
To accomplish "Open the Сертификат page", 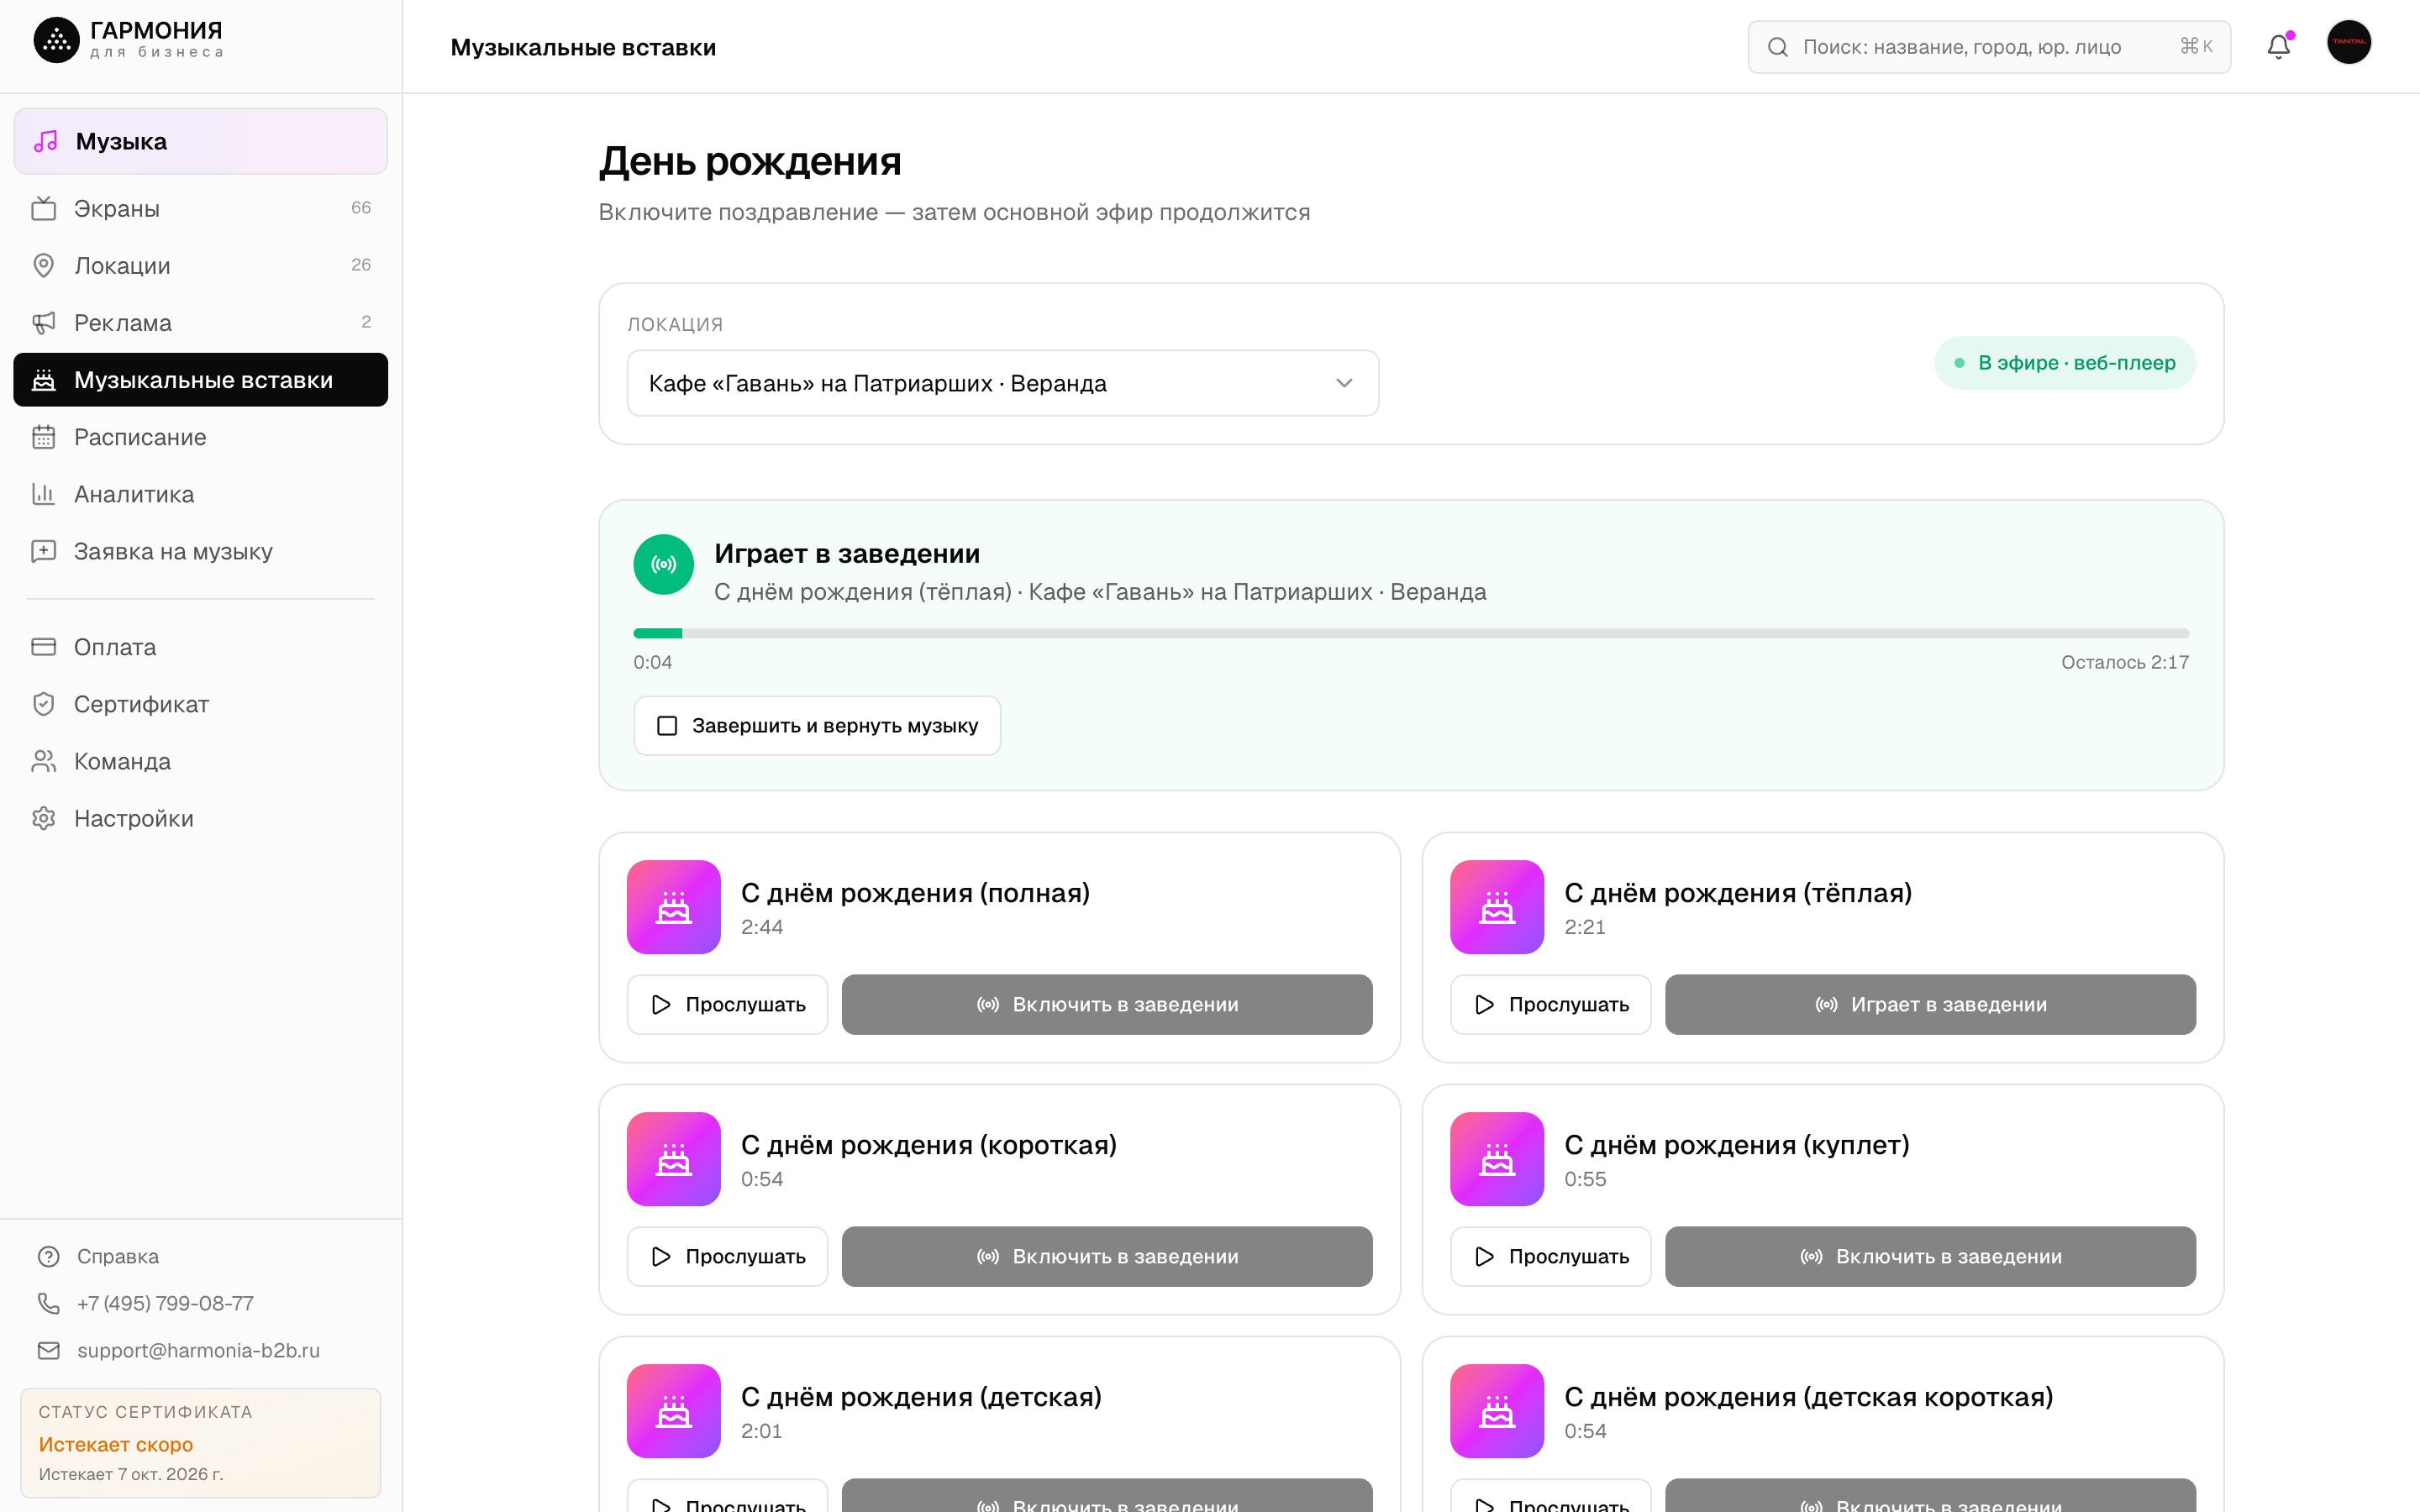I will pyautogui.click(x=200, y=704).
